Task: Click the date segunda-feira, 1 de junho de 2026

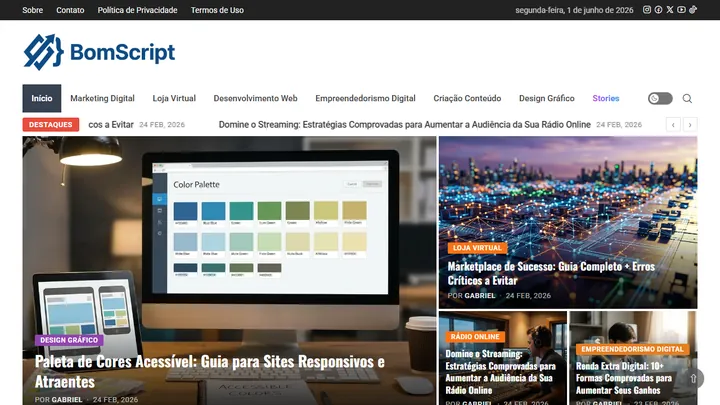Action: (574, 10)
